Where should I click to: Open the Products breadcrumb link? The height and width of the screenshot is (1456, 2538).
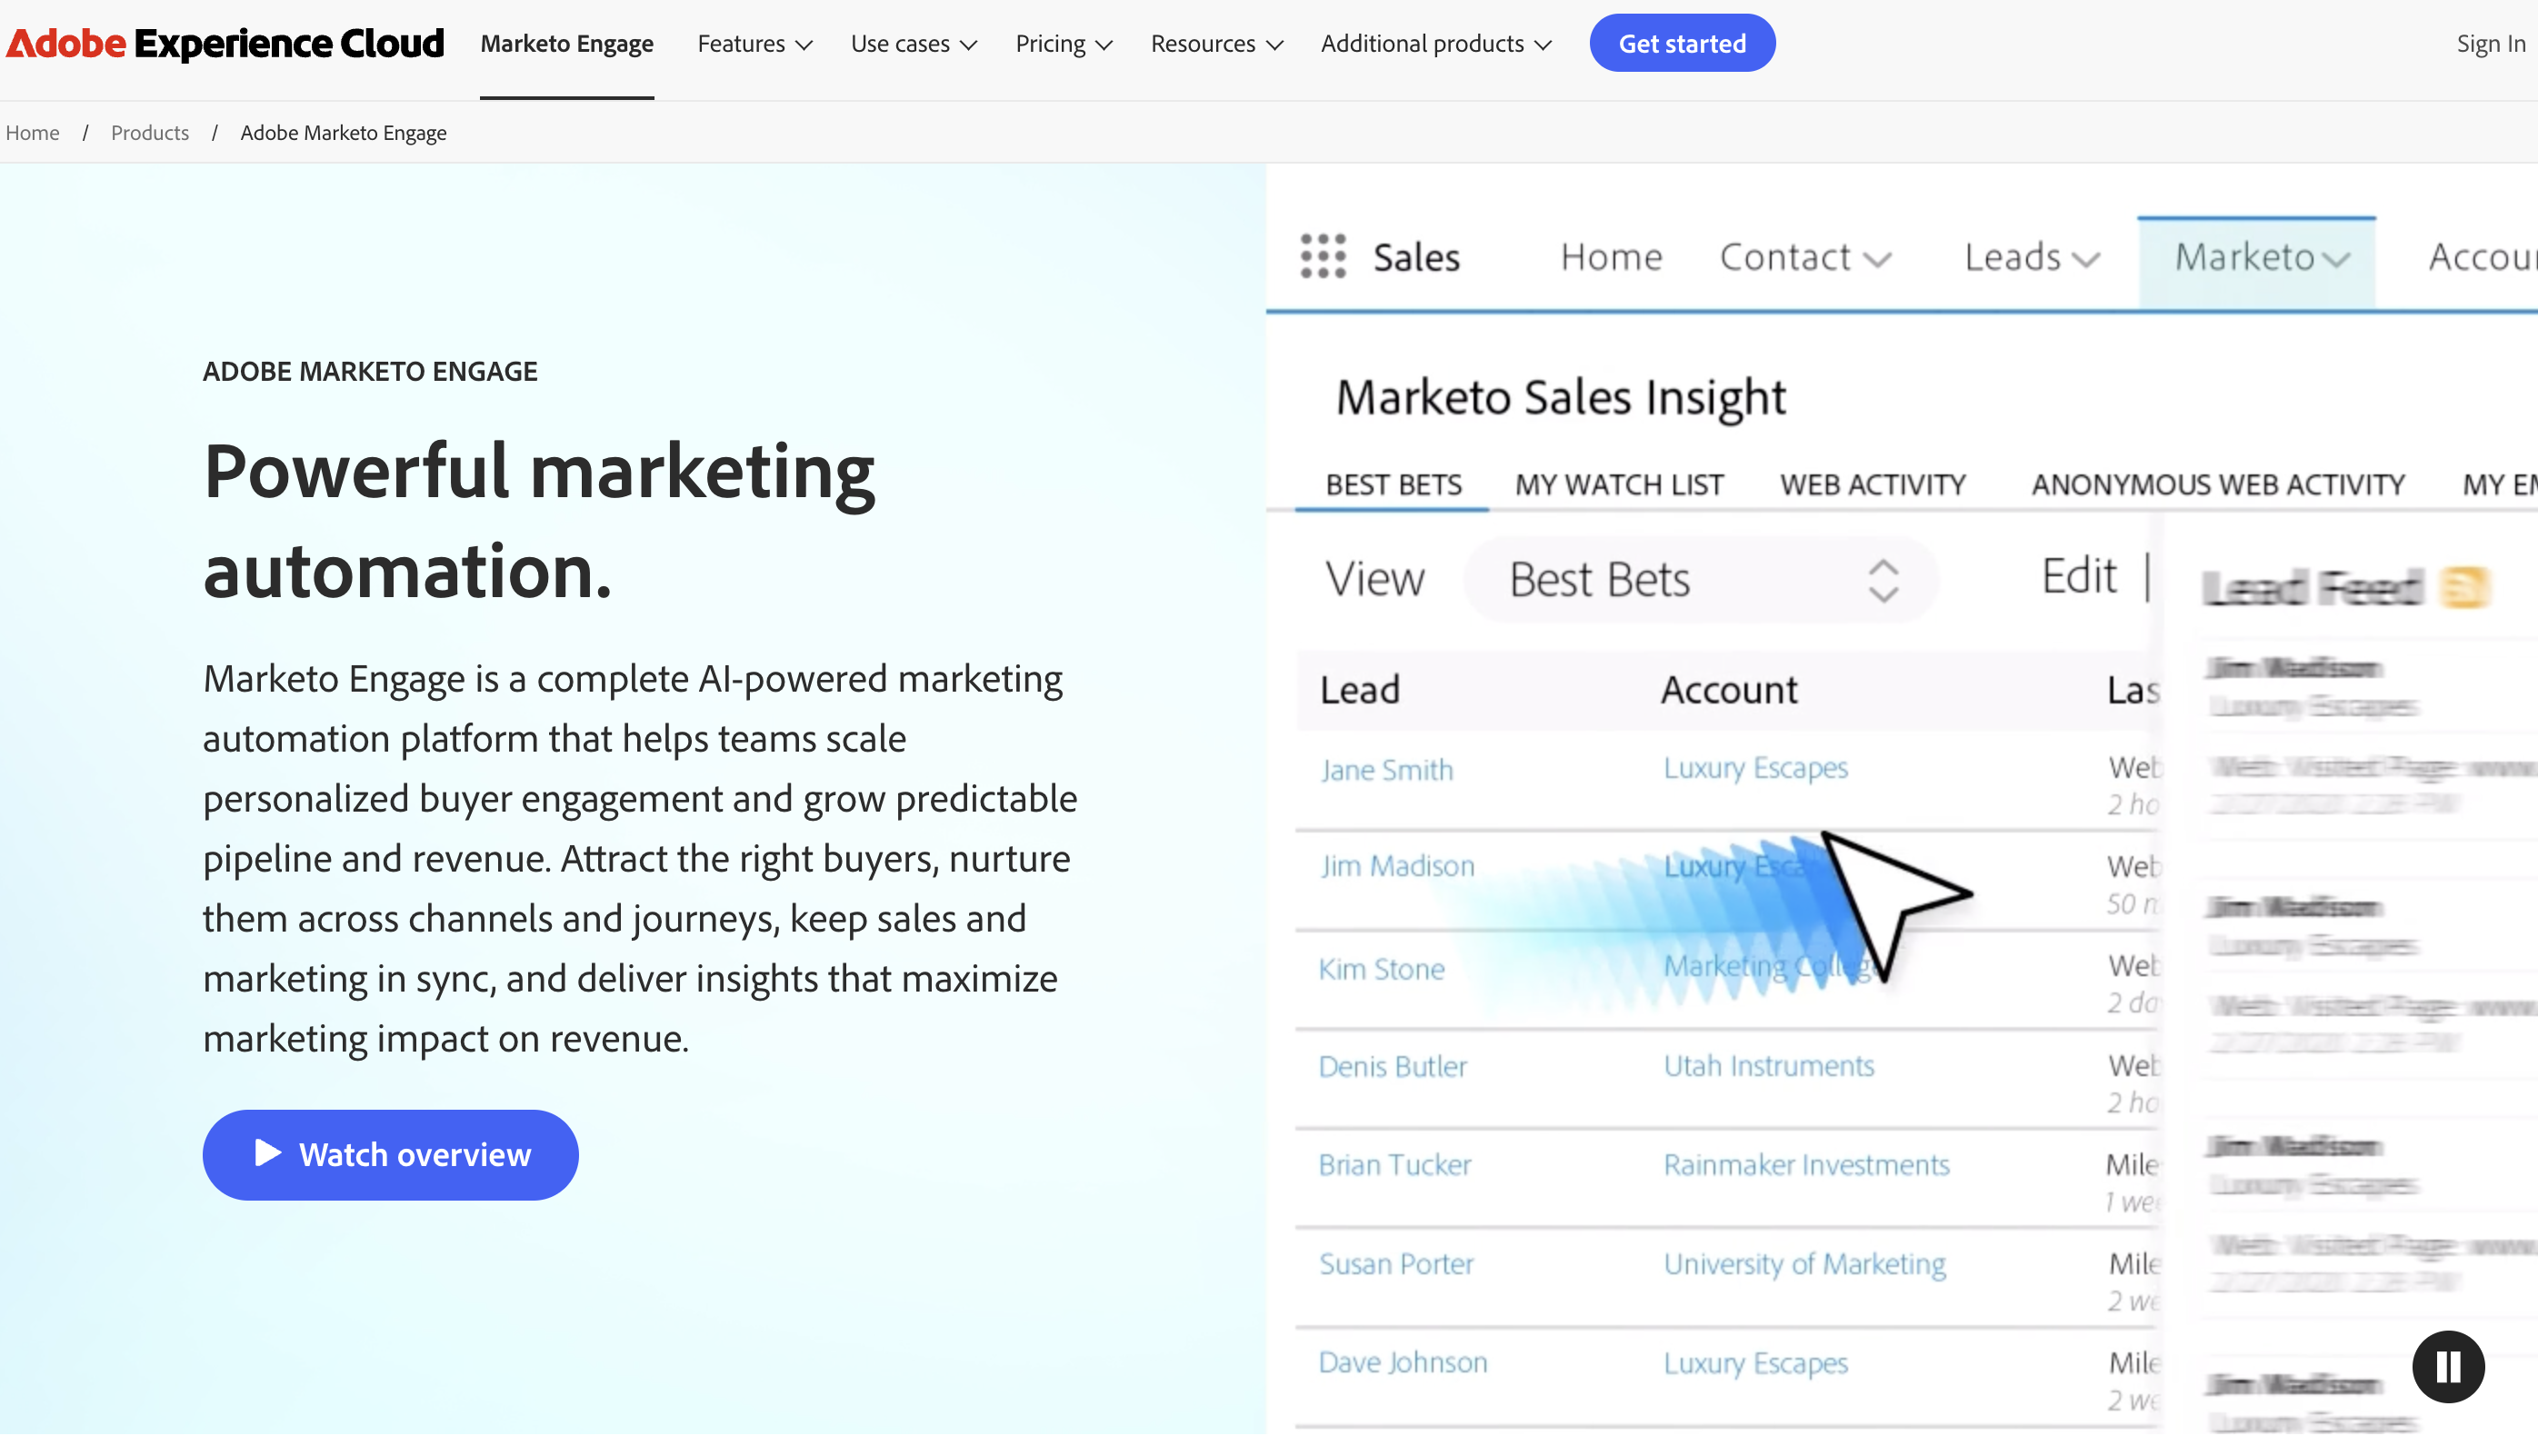pyautogui.click(x=149, y=132)
